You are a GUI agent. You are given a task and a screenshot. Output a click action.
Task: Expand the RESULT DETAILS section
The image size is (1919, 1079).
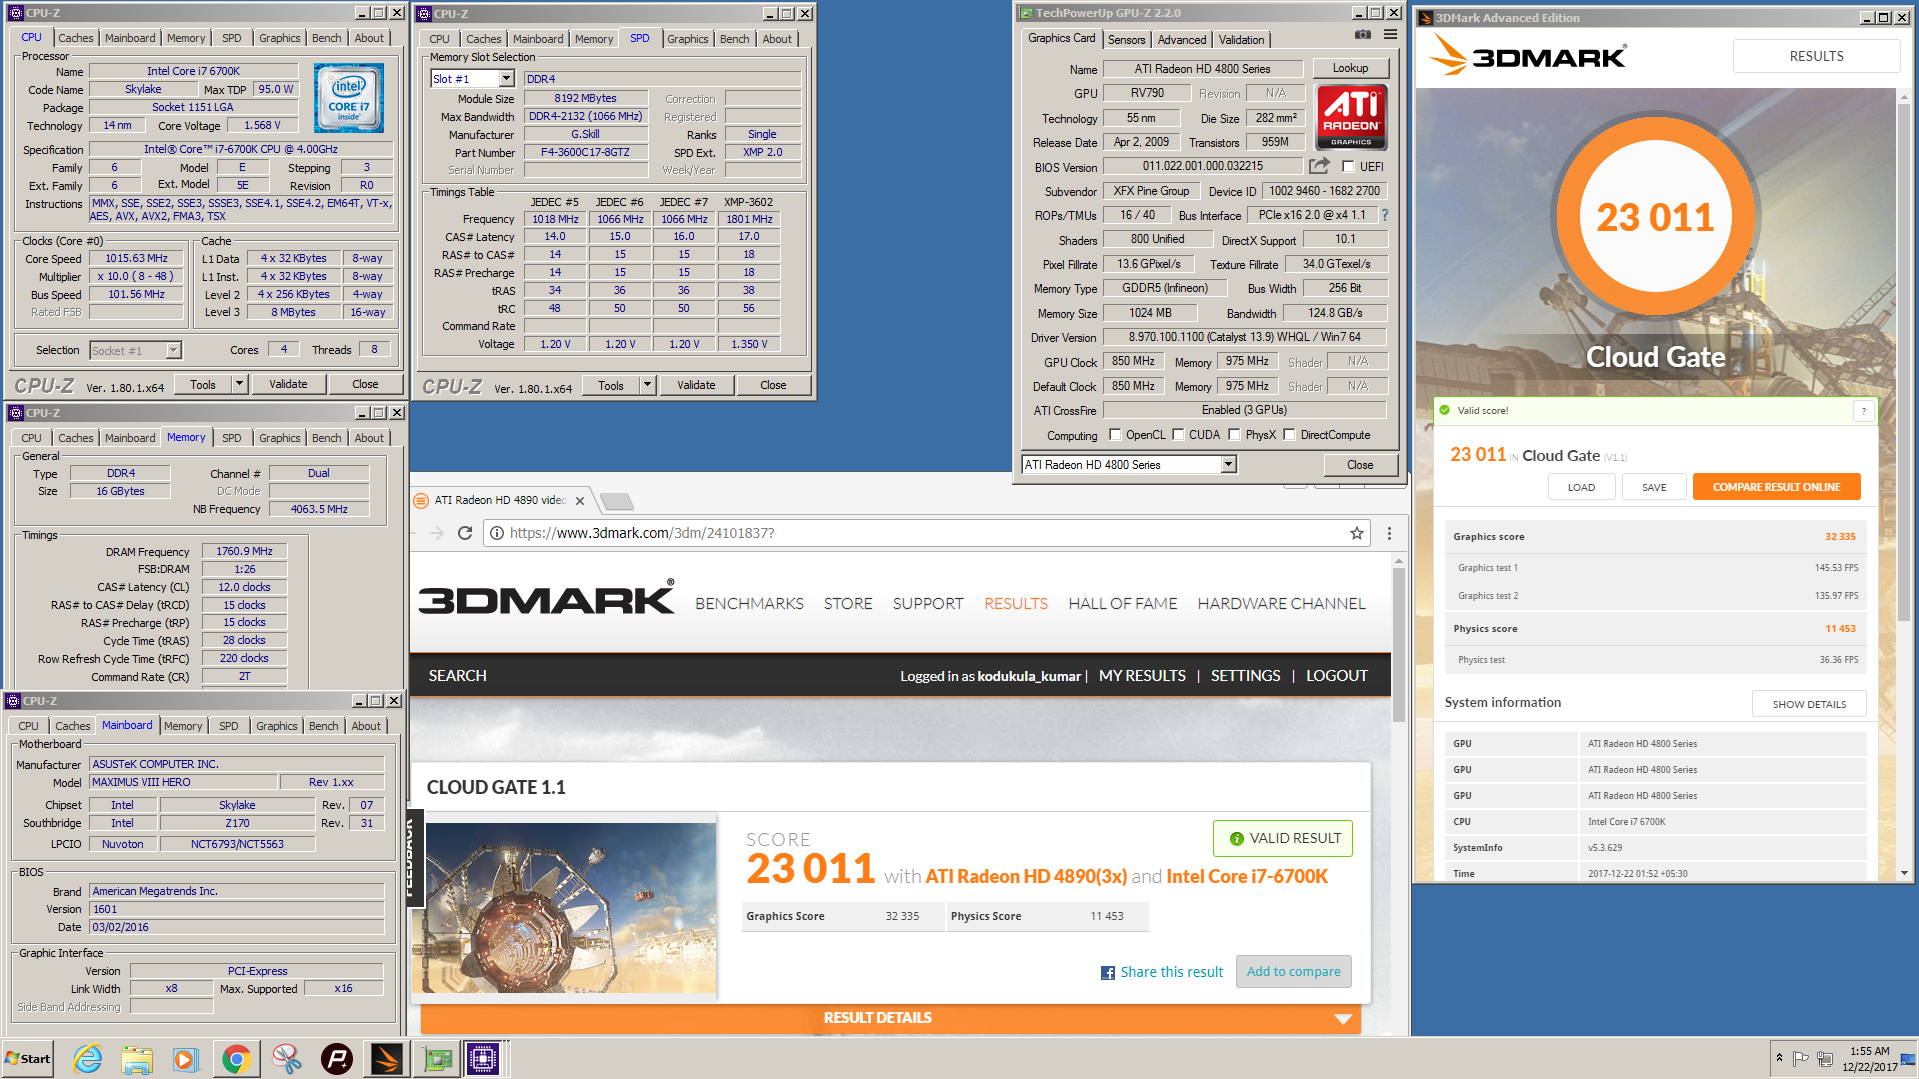point(890,1018)
